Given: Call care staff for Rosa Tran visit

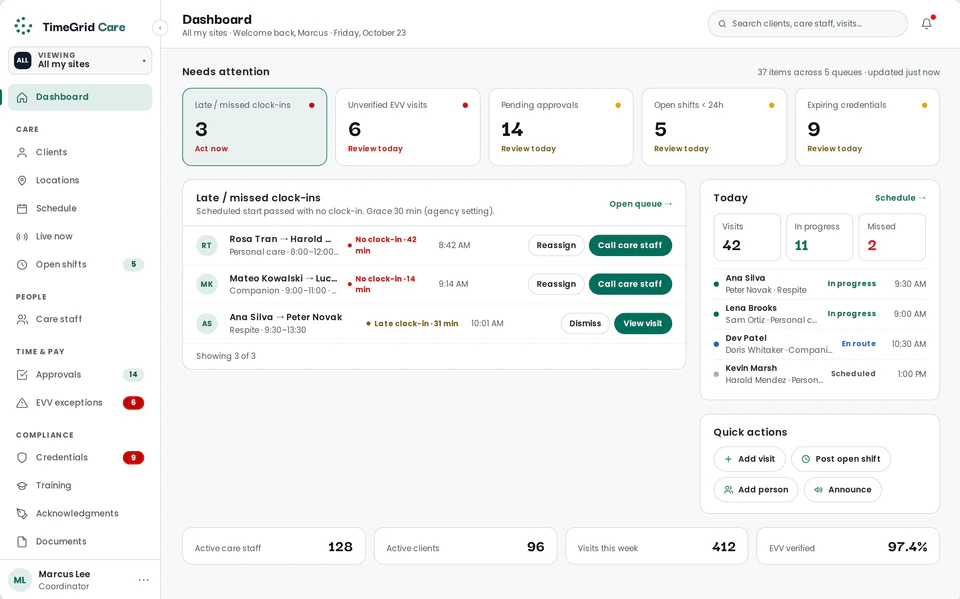Looking at the screenshot, I should (x=630, y=246).
